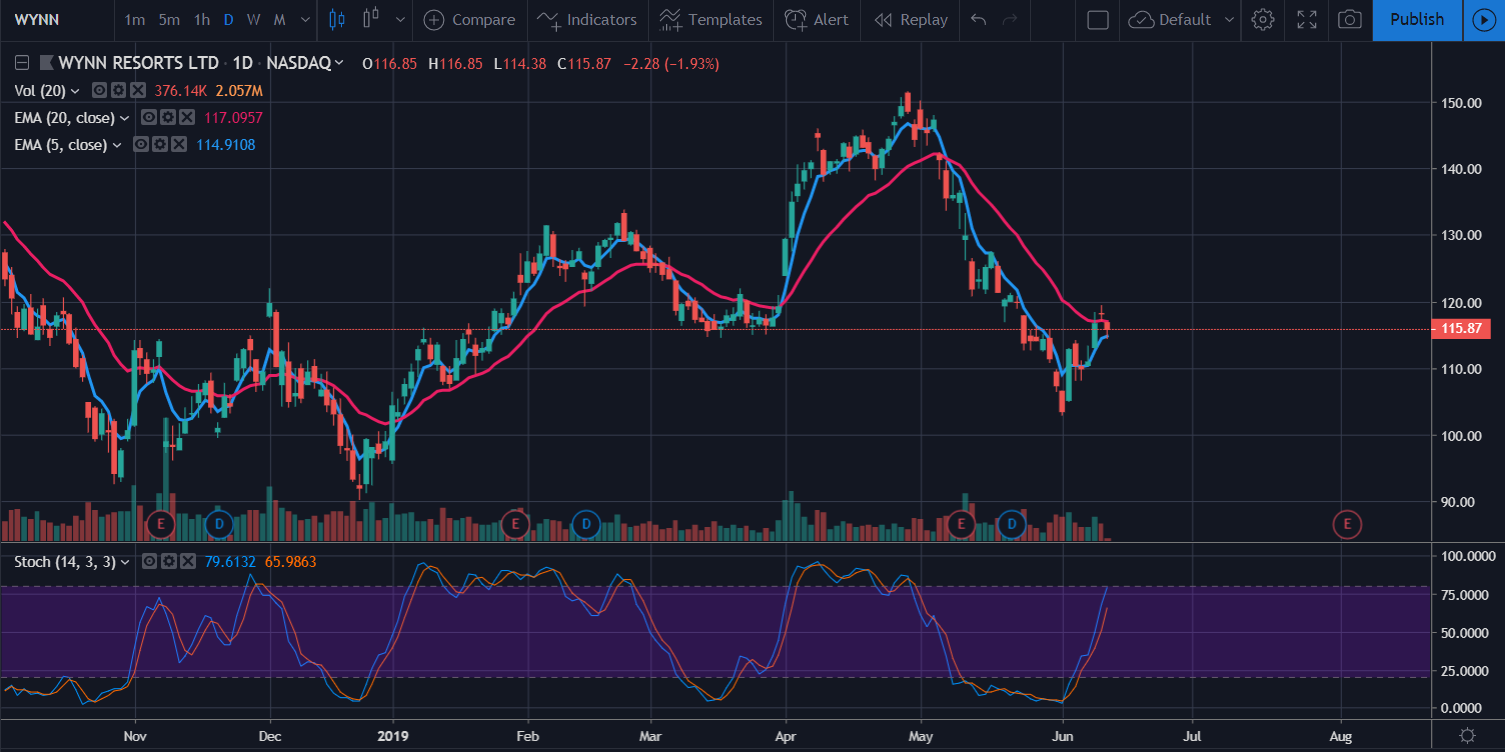
Task: Start bar Replay mode
Action: point(911,19)
